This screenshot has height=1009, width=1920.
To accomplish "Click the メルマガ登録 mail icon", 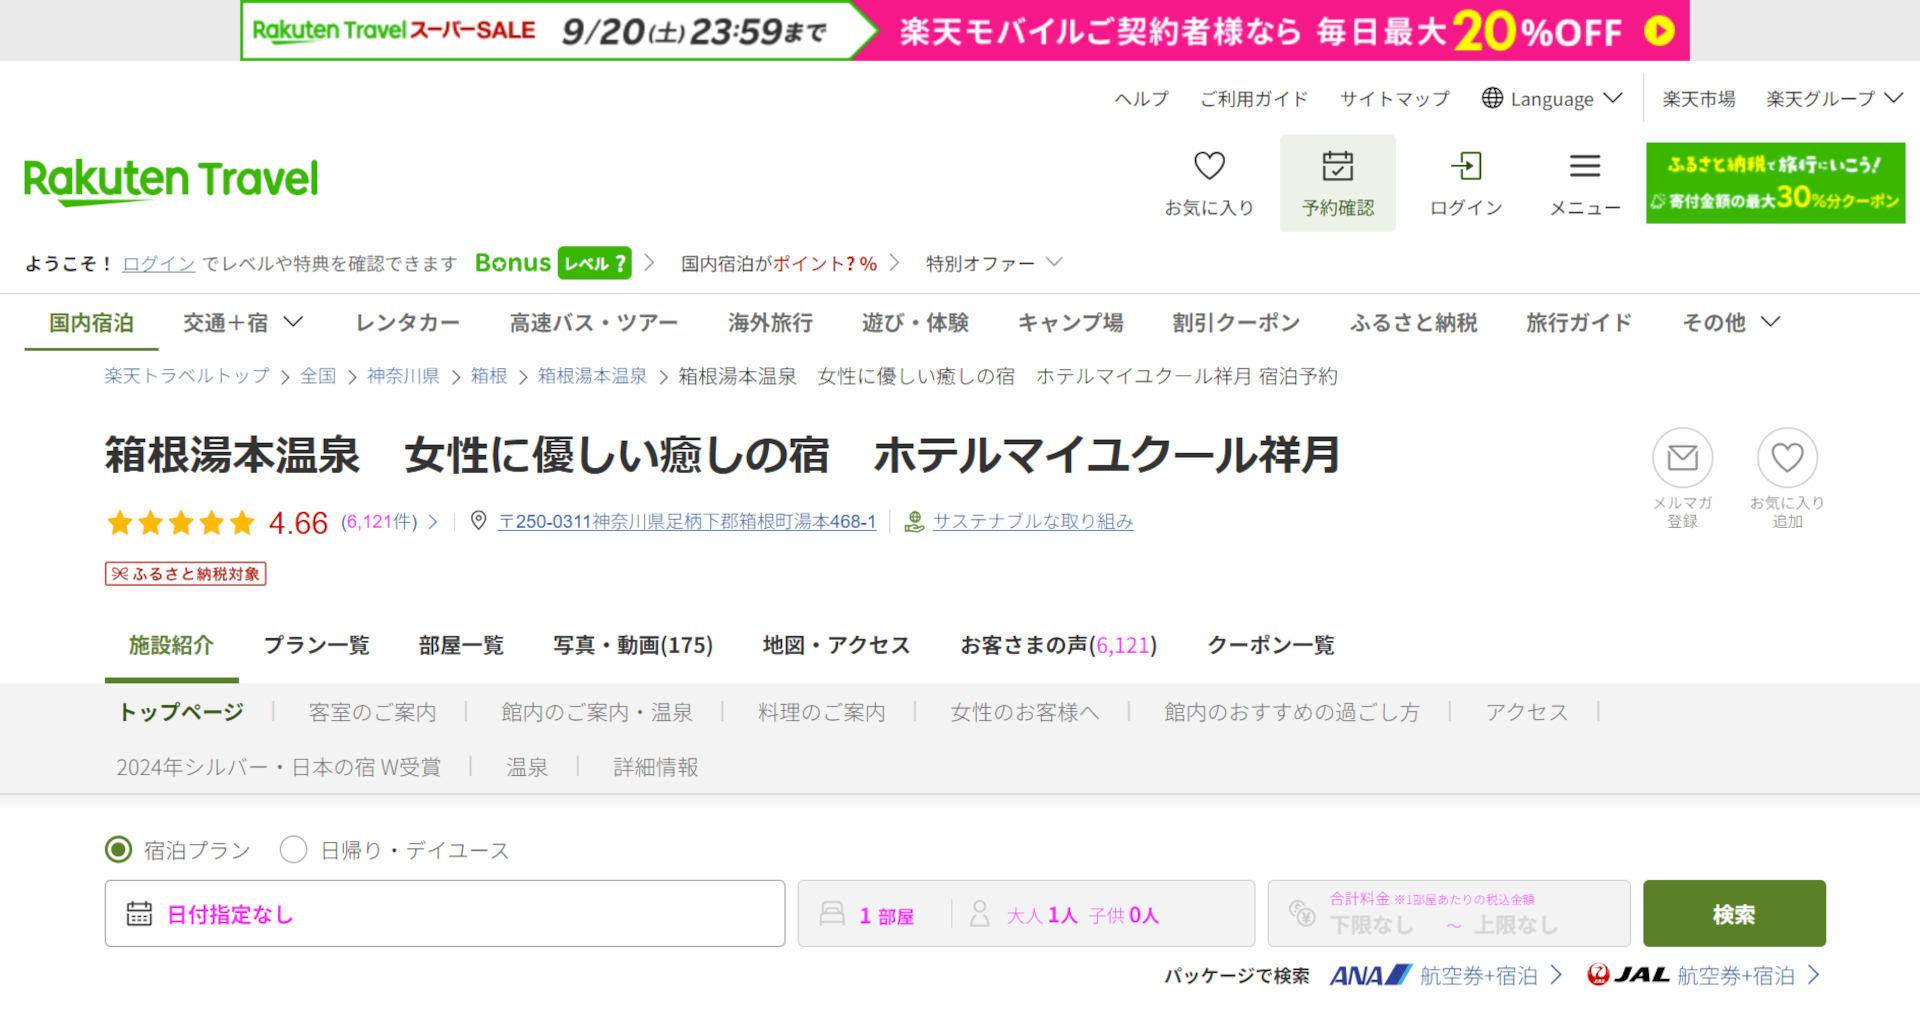I will (1682, 459).
